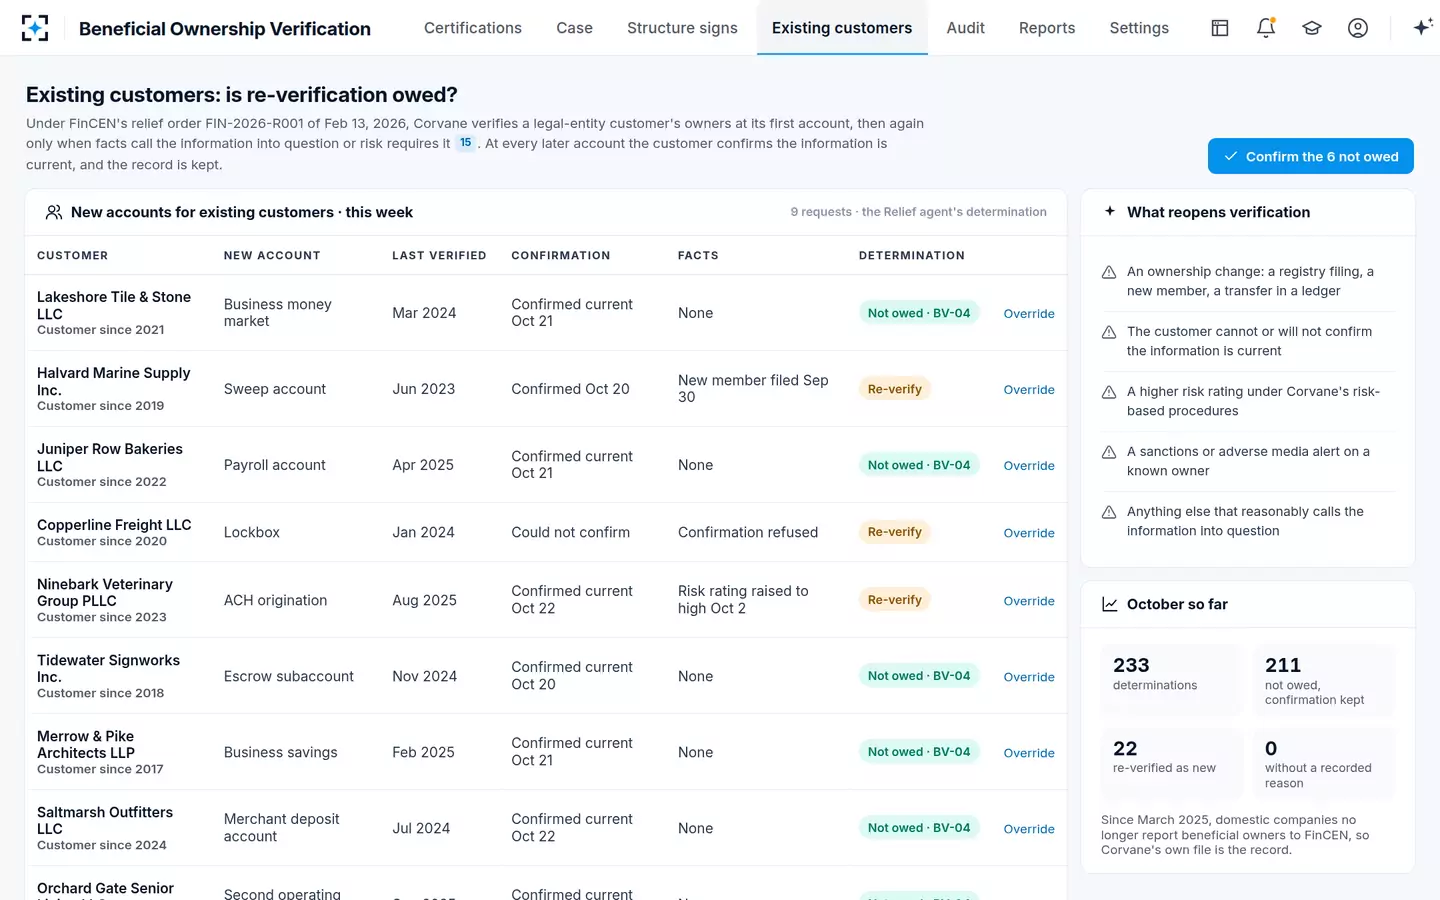This screenshot has height=900, width=1440.
Task: Click Re-verify badge for Ninebark Veterinary
Action: pyautogui.click(x=895, y=600)
